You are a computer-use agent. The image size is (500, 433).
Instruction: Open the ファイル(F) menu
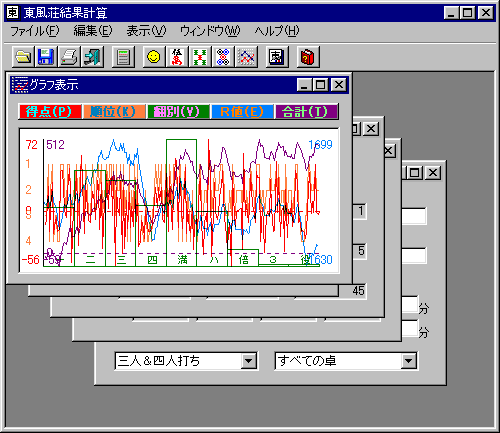35,31
